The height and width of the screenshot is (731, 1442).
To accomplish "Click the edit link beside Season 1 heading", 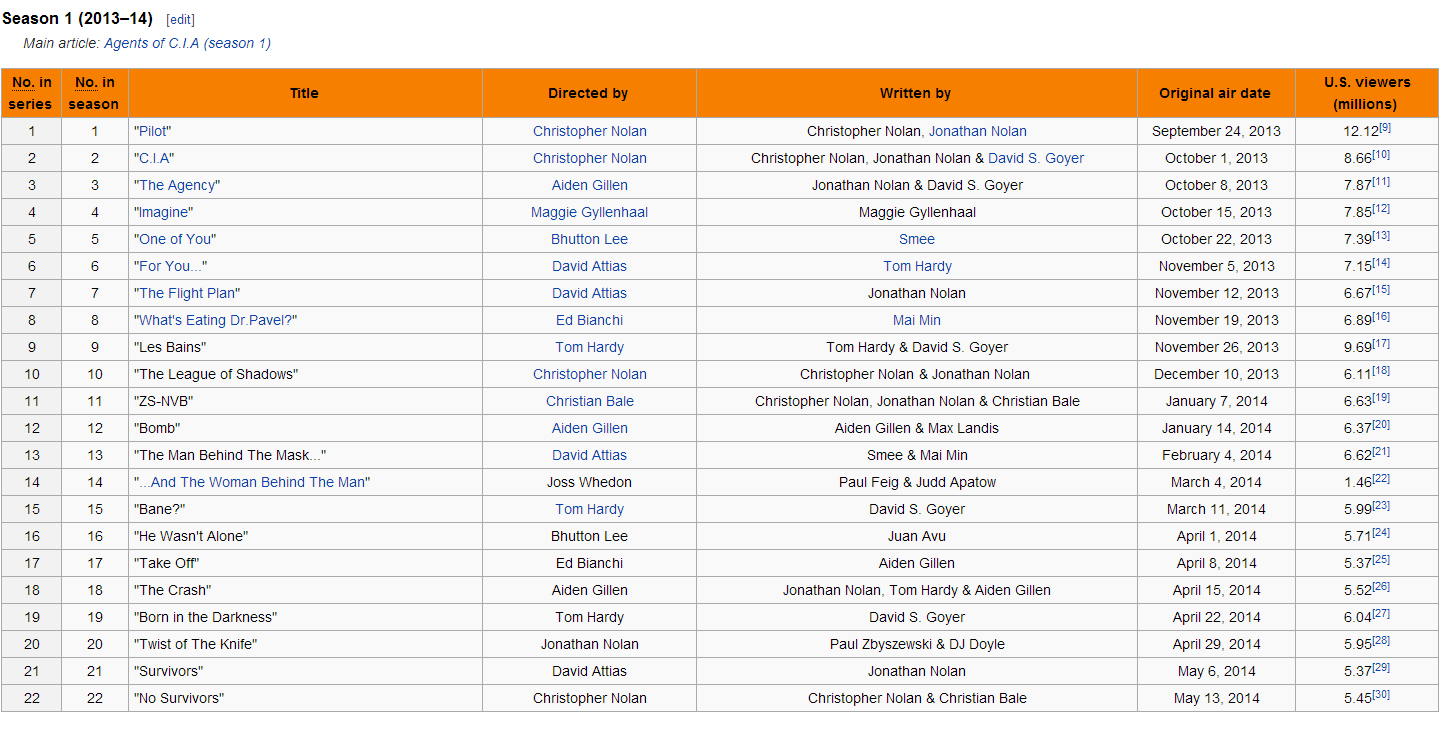I will tap(180, 20).
